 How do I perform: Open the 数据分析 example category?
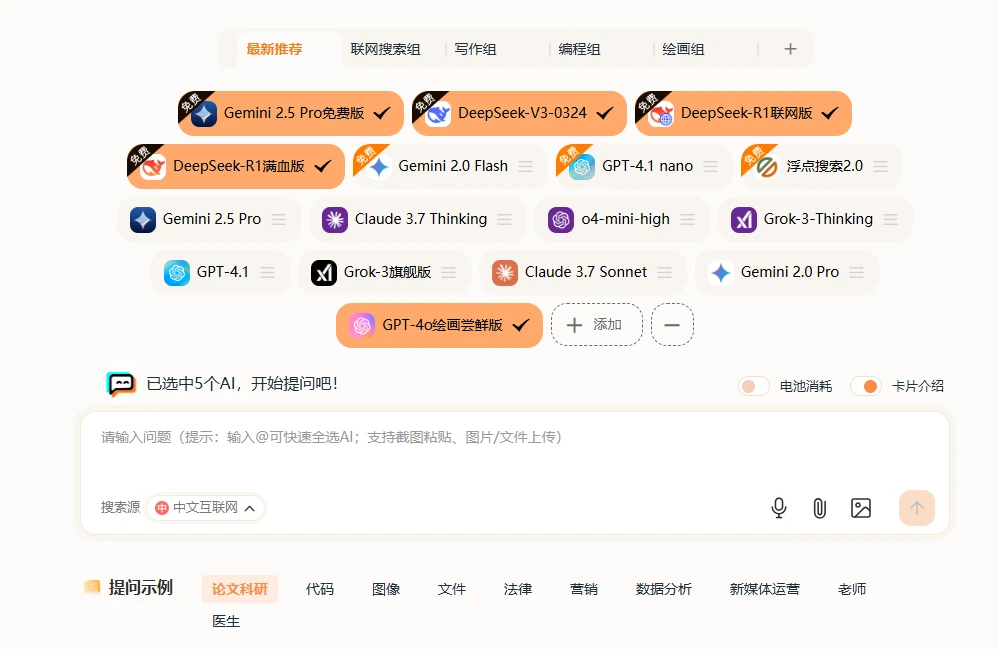click(663, 589)
